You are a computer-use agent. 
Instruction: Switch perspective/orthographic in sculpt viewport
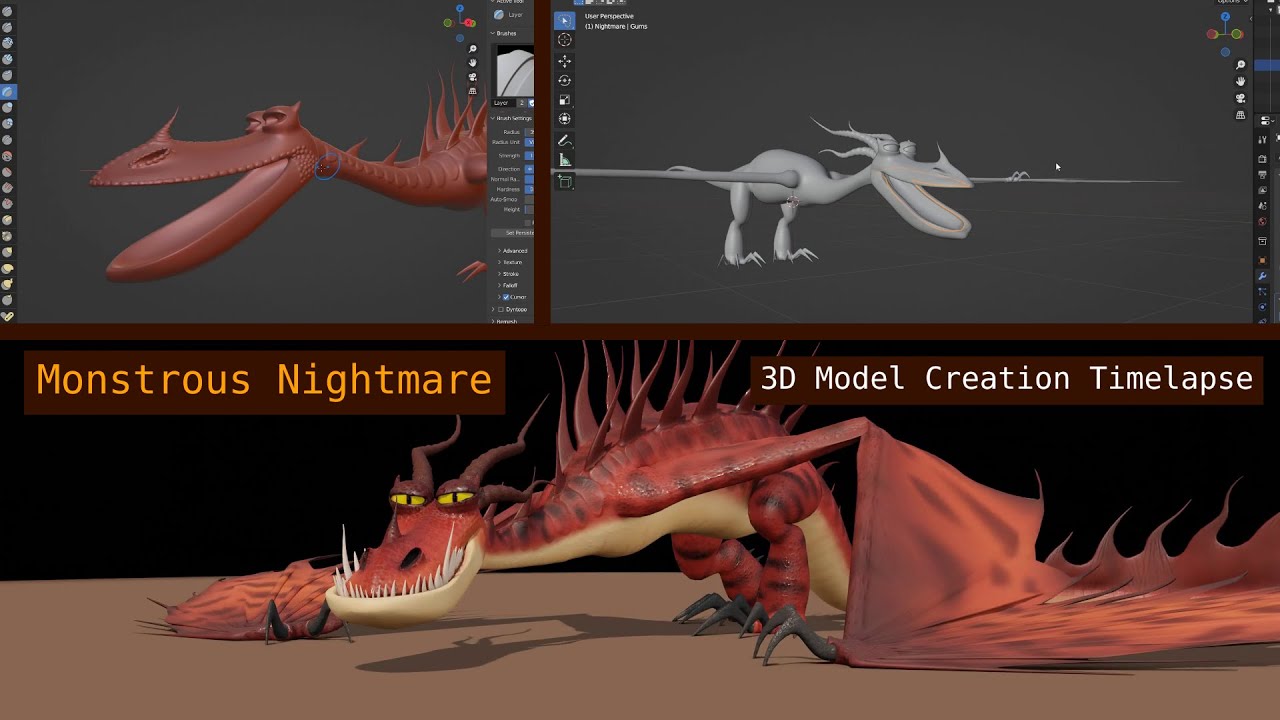(472, 91)
